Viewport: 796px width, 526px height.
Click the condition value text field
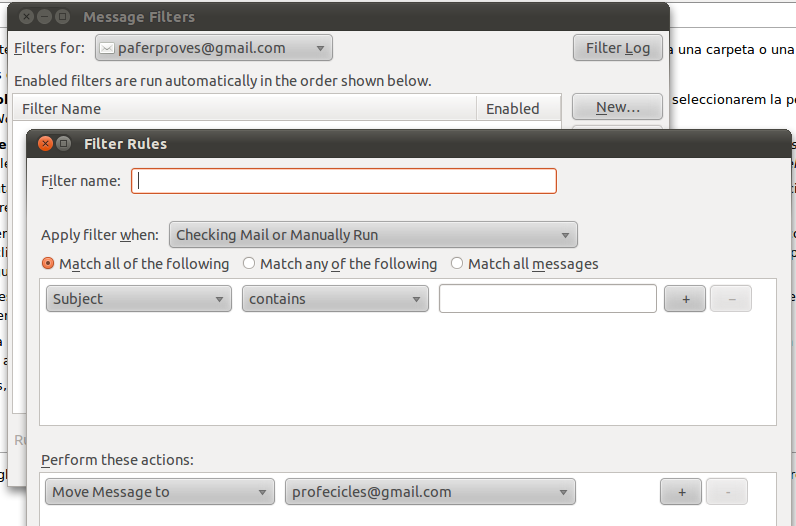click(x=547, y=299)
